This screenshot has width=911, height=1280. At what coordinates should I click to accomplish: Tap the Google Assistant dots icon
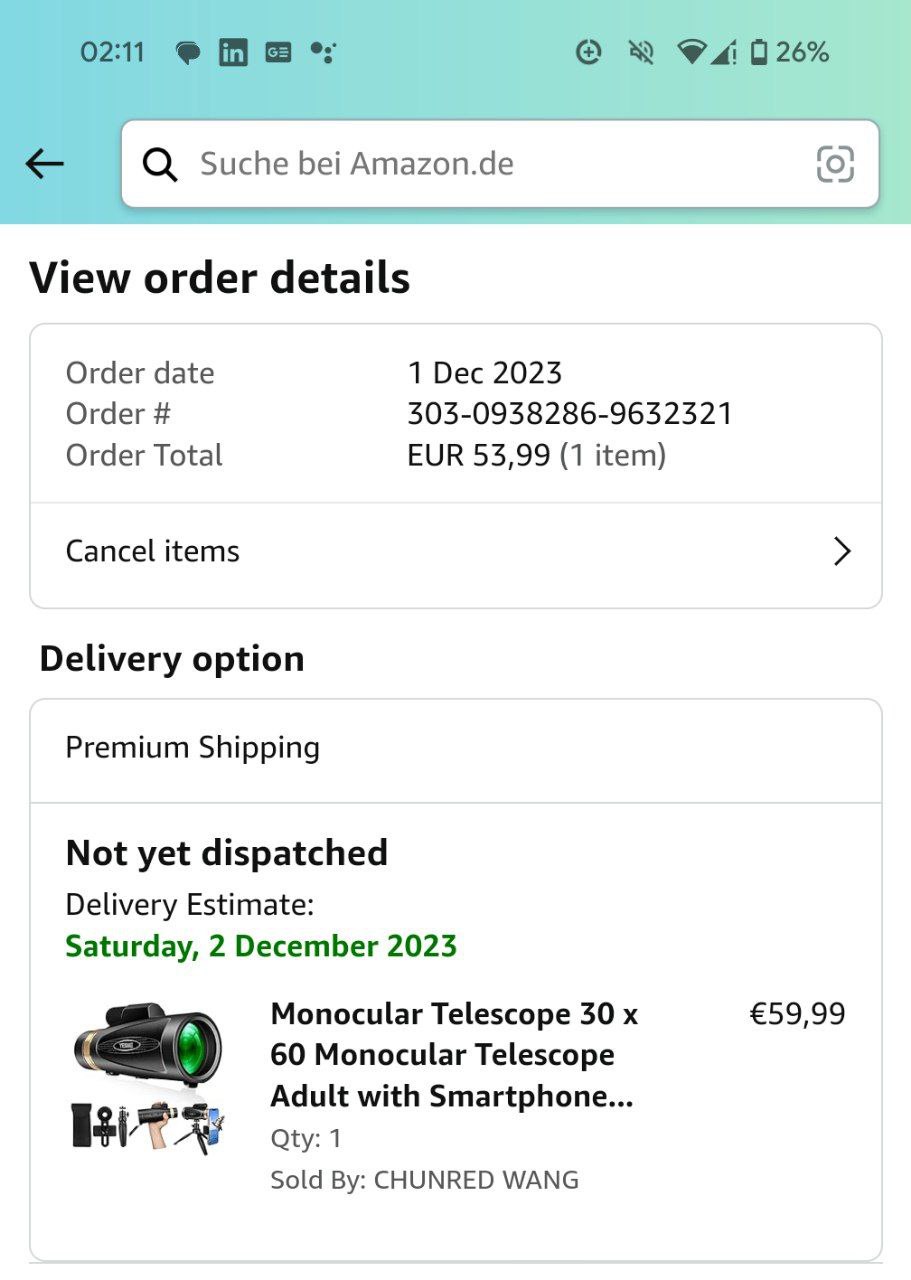pos(322,53)
